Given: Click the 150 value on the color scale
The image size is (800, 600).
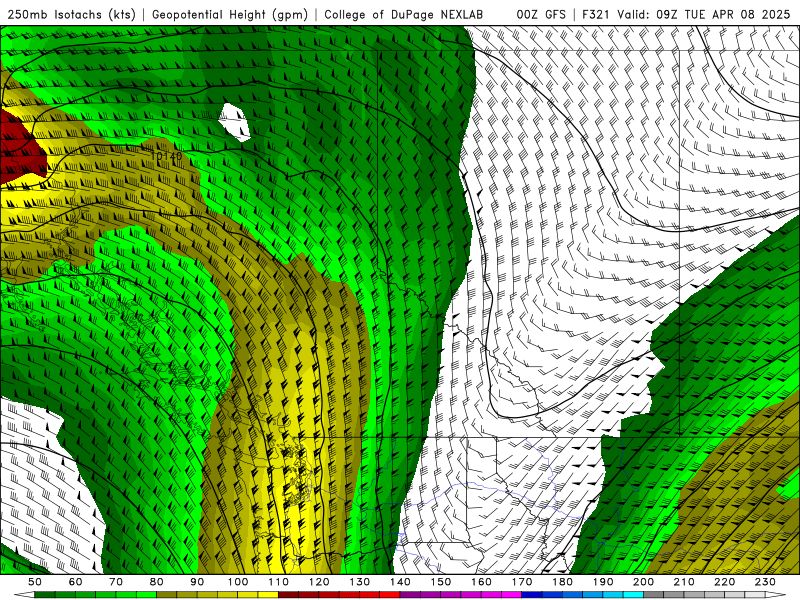Looking at the screenshot, I should [441, 582].
